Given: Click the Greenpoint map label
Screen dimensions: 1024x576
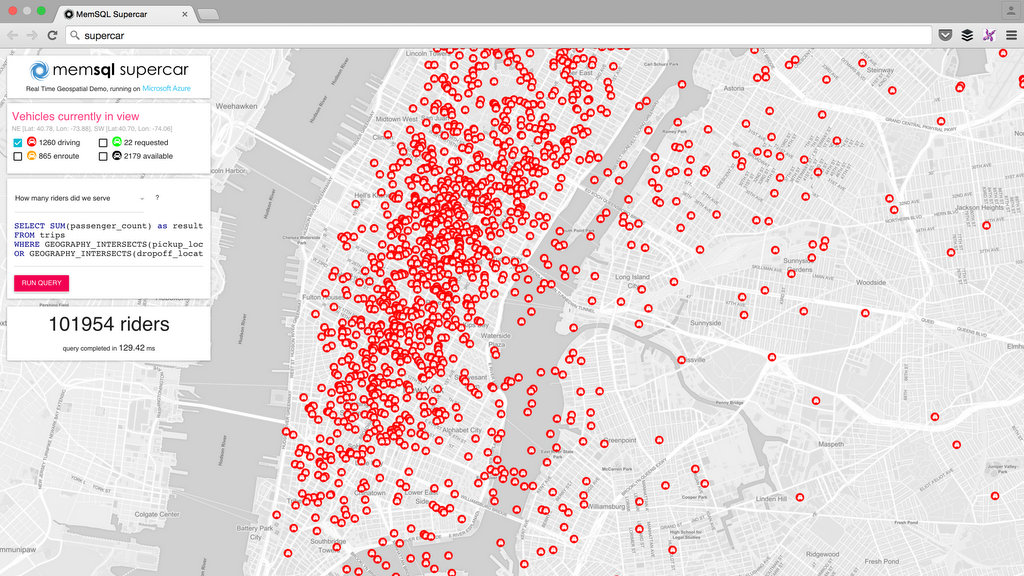Looking at the screenshot, I should [619, 440].
